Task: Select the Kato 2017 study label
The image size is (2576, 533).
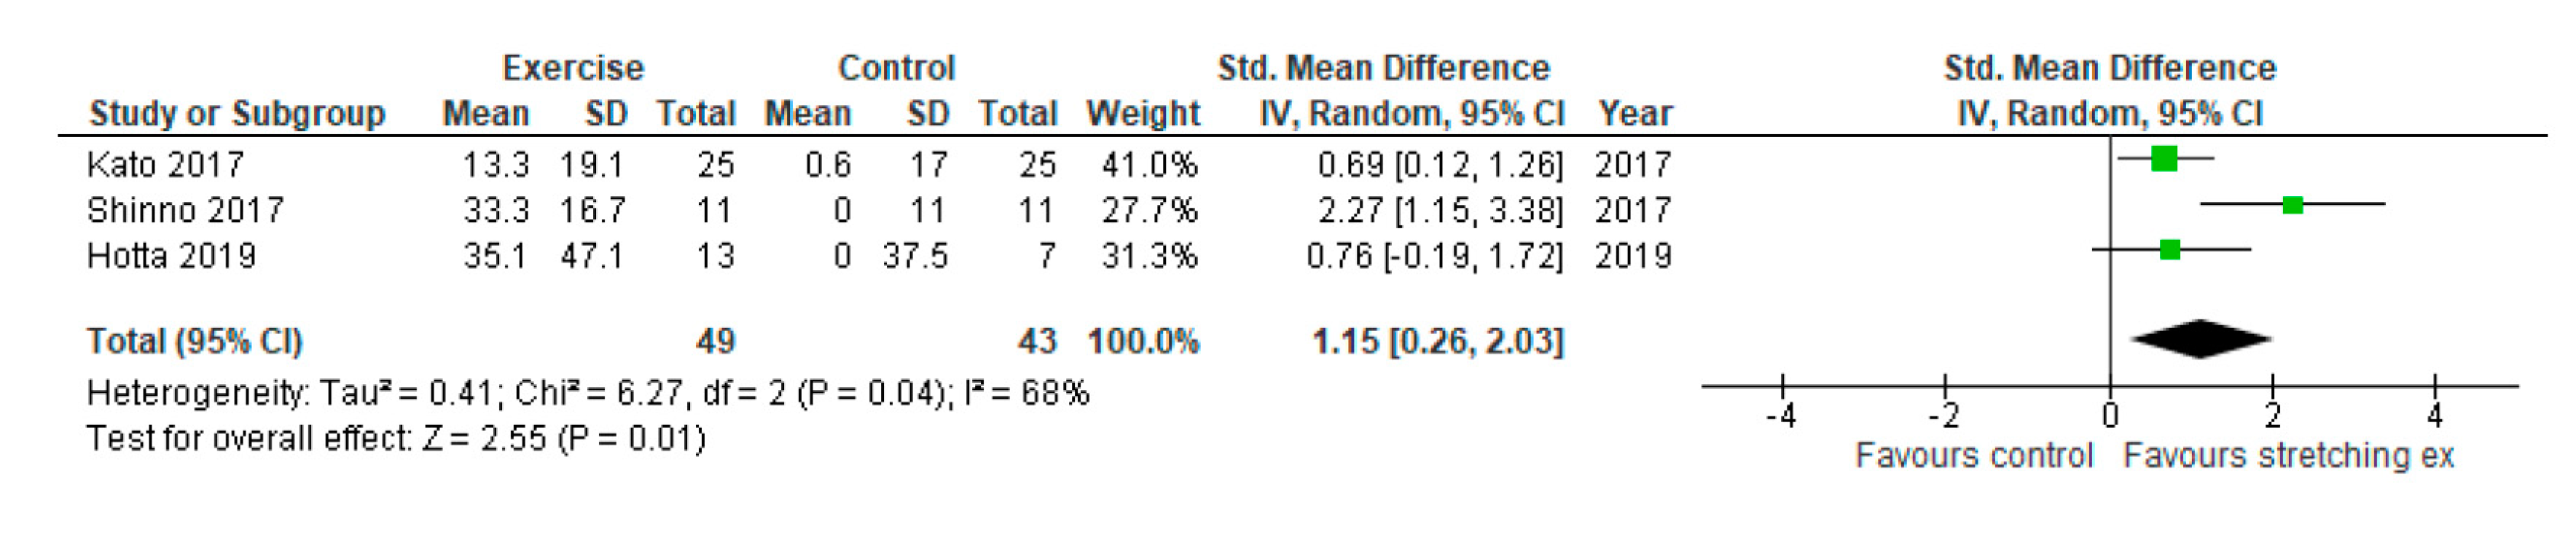Action: [166, 164]
